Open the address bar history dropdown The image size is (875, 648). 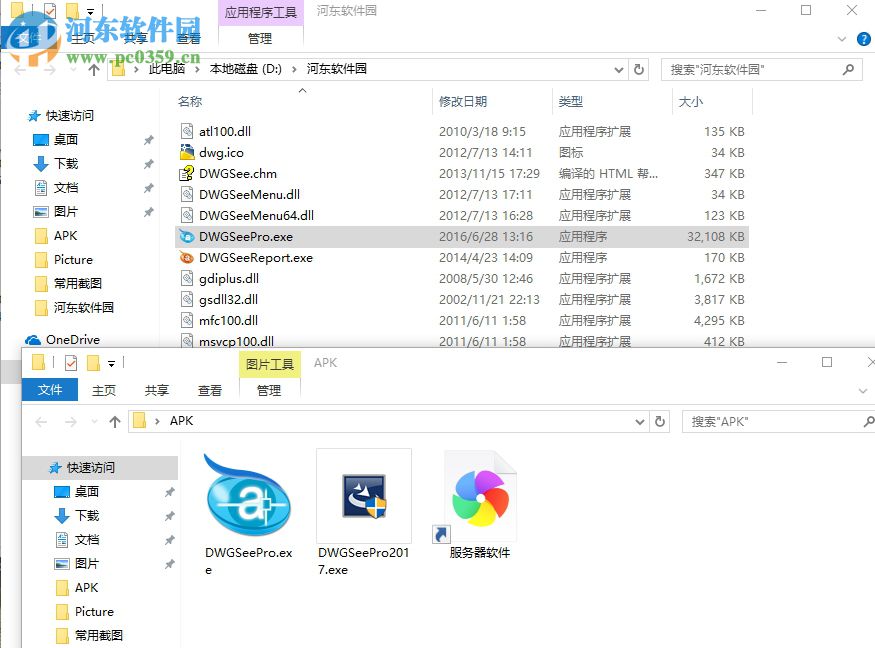pyautogui.click(x=618, y=69)
